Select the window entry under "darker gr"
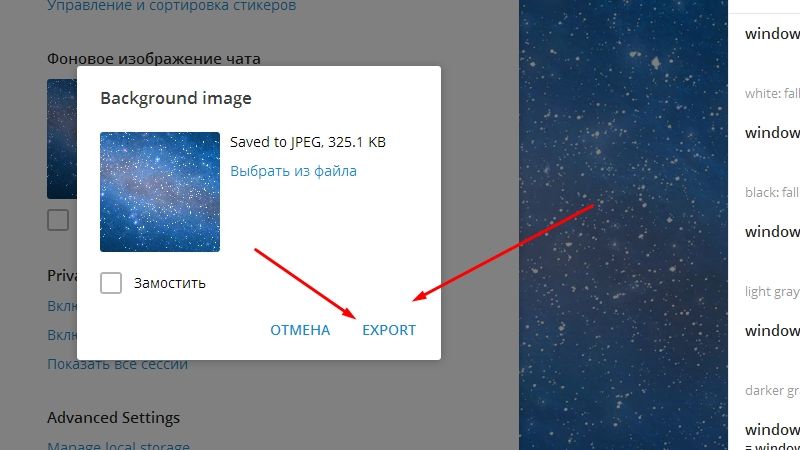 772,430
